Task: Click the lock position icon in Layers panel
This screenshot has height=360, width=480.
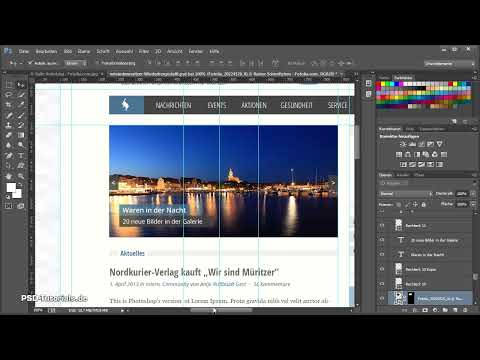Action: coord(415,204)
